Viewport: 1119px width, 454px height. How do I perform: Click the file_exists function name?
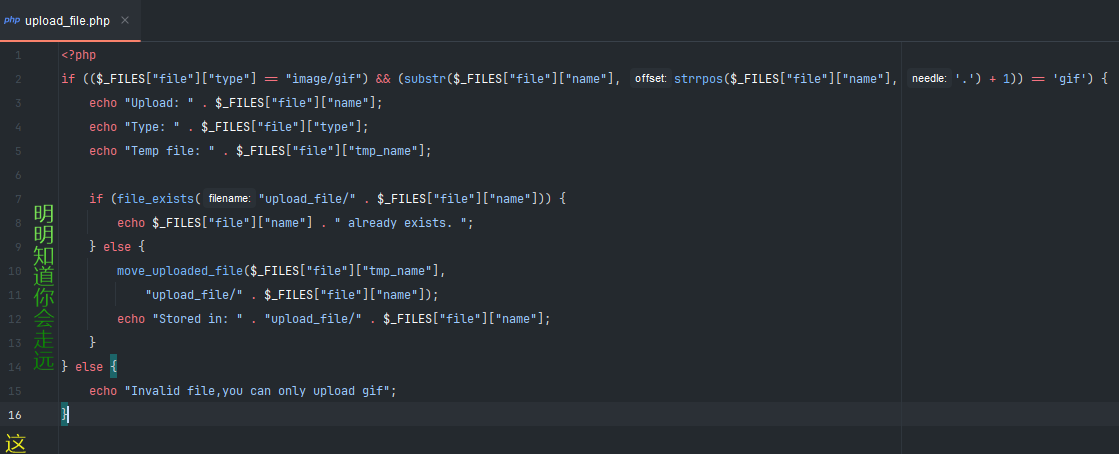coord(156,198)
